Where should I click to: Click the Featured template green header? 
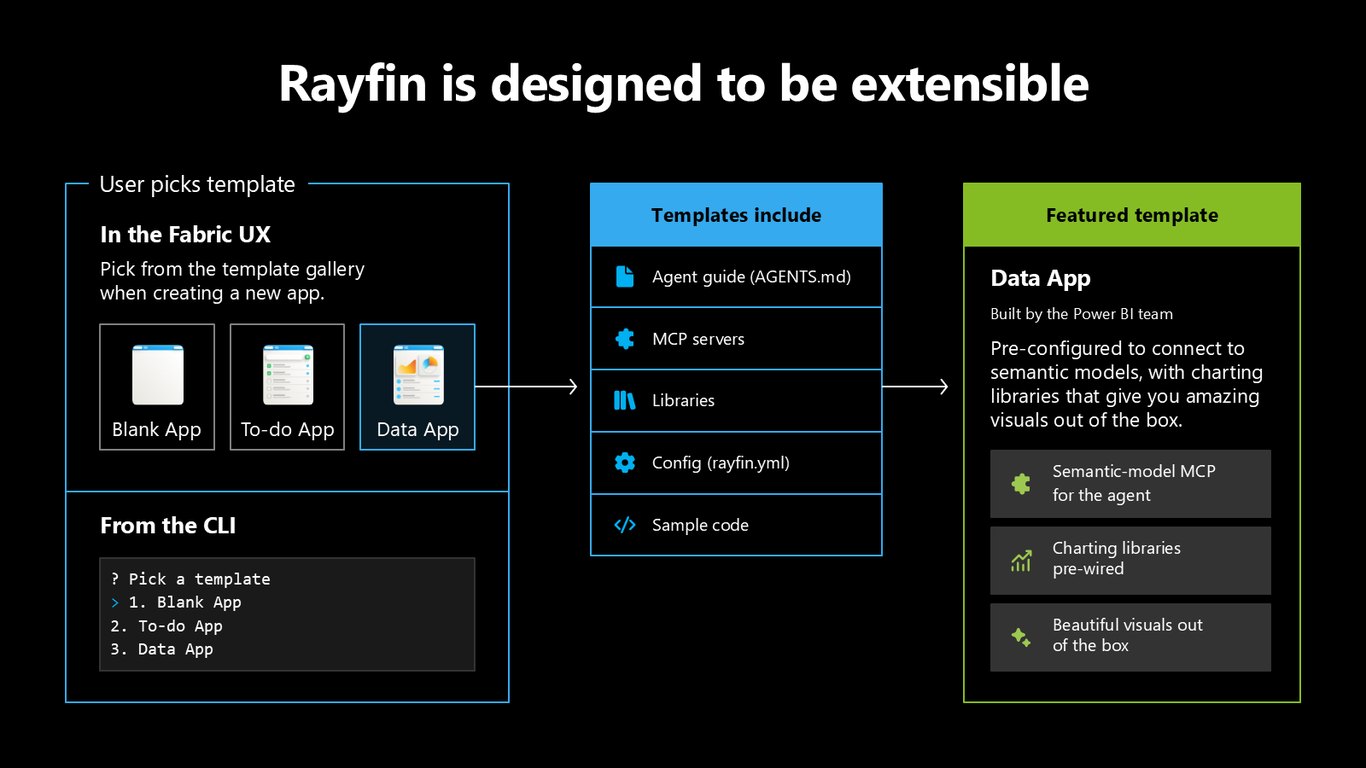tap(1132, 215)
